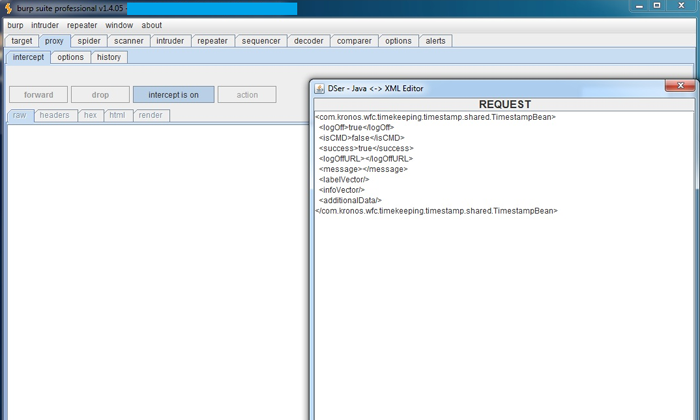Viewport: 700px width, 420px height.
Task: Open the about menu
Action: [x=152, y=25]
